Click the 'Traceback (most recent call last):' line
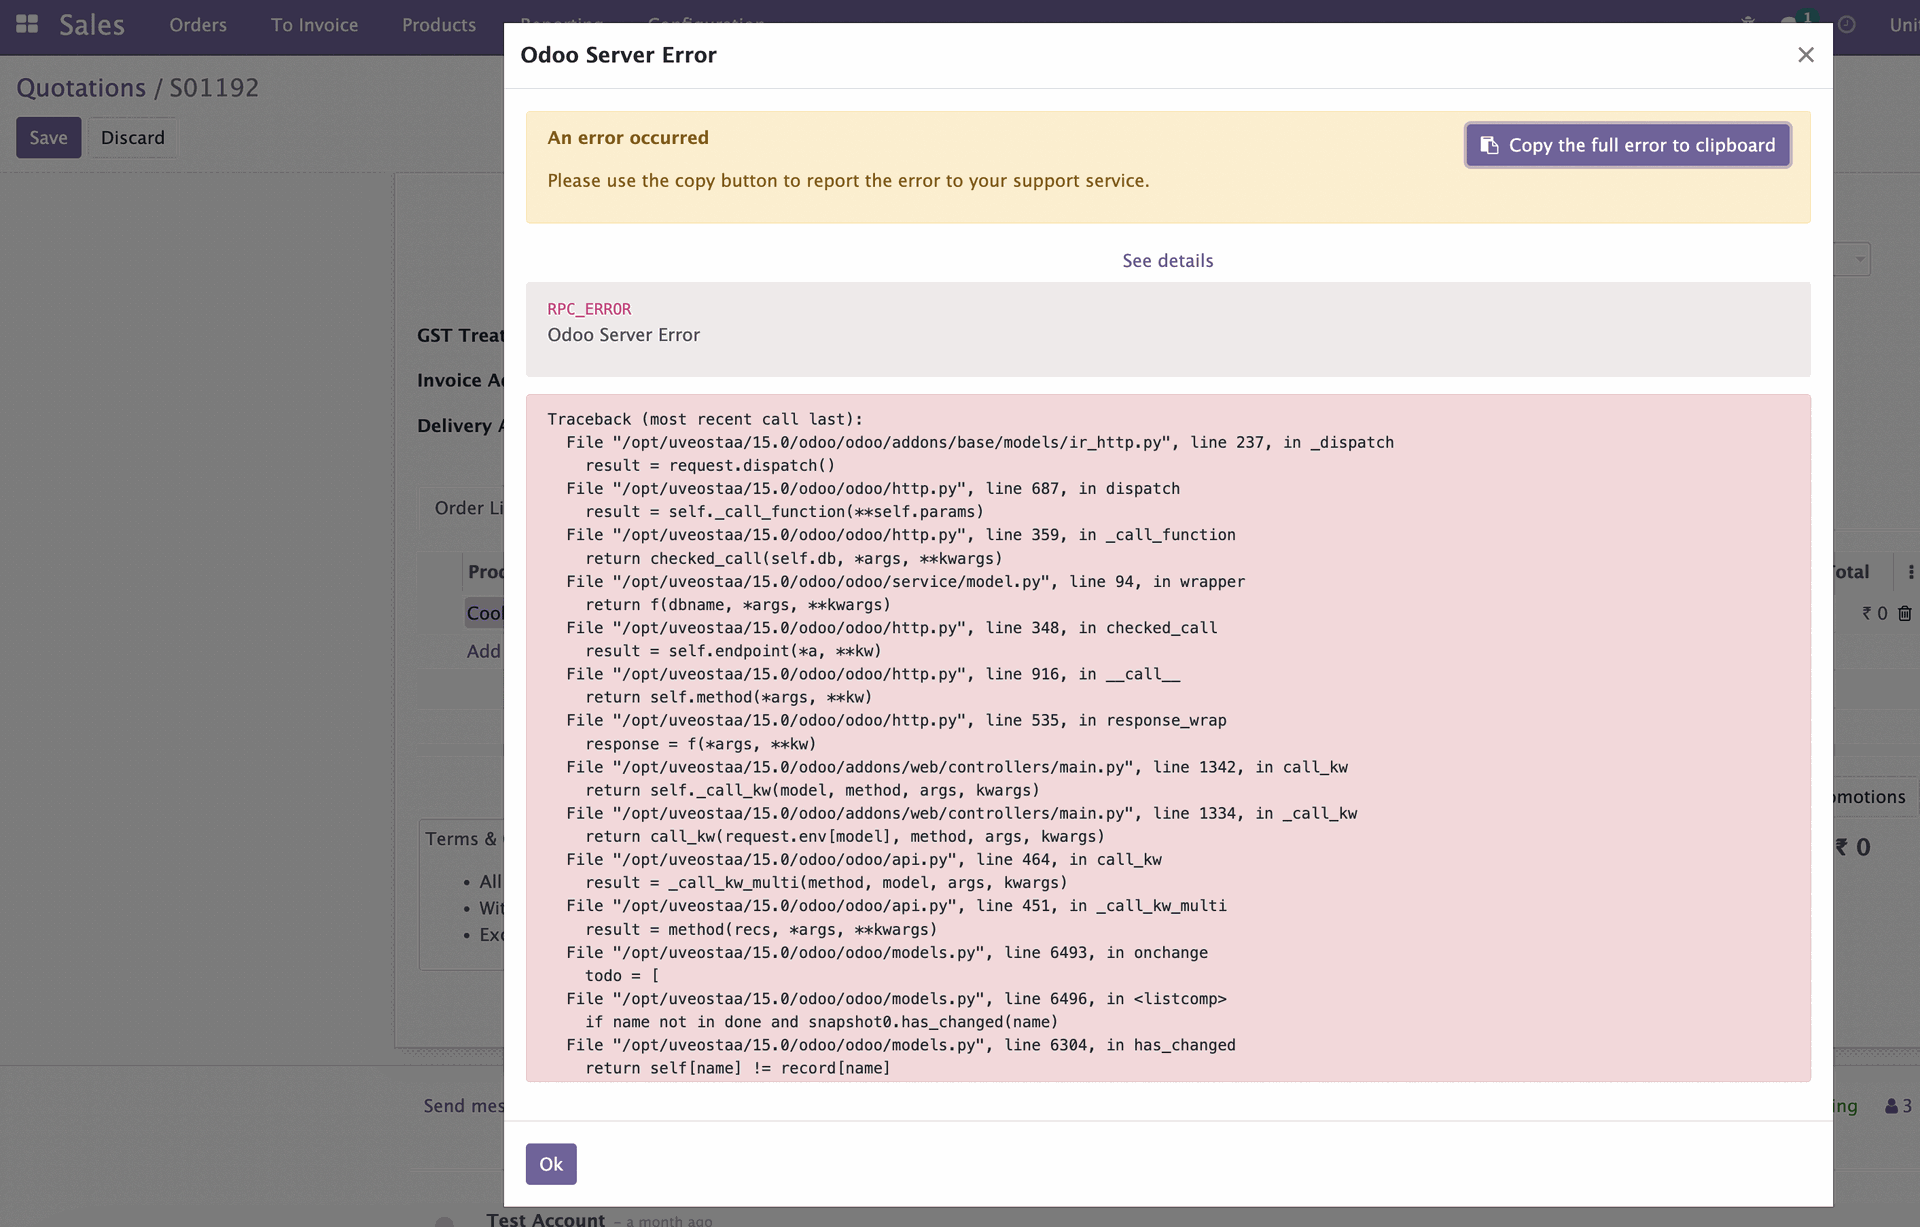Screen dimensions: 1920x1227 (x=705, y=419)
